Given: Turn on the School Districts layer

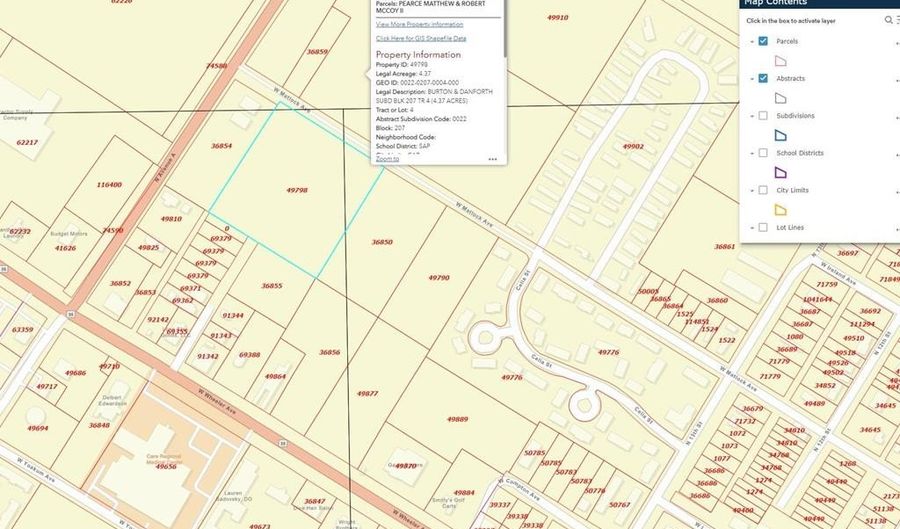Looking at the screenshot, I should pyautogui.click(x=763, y=153).
